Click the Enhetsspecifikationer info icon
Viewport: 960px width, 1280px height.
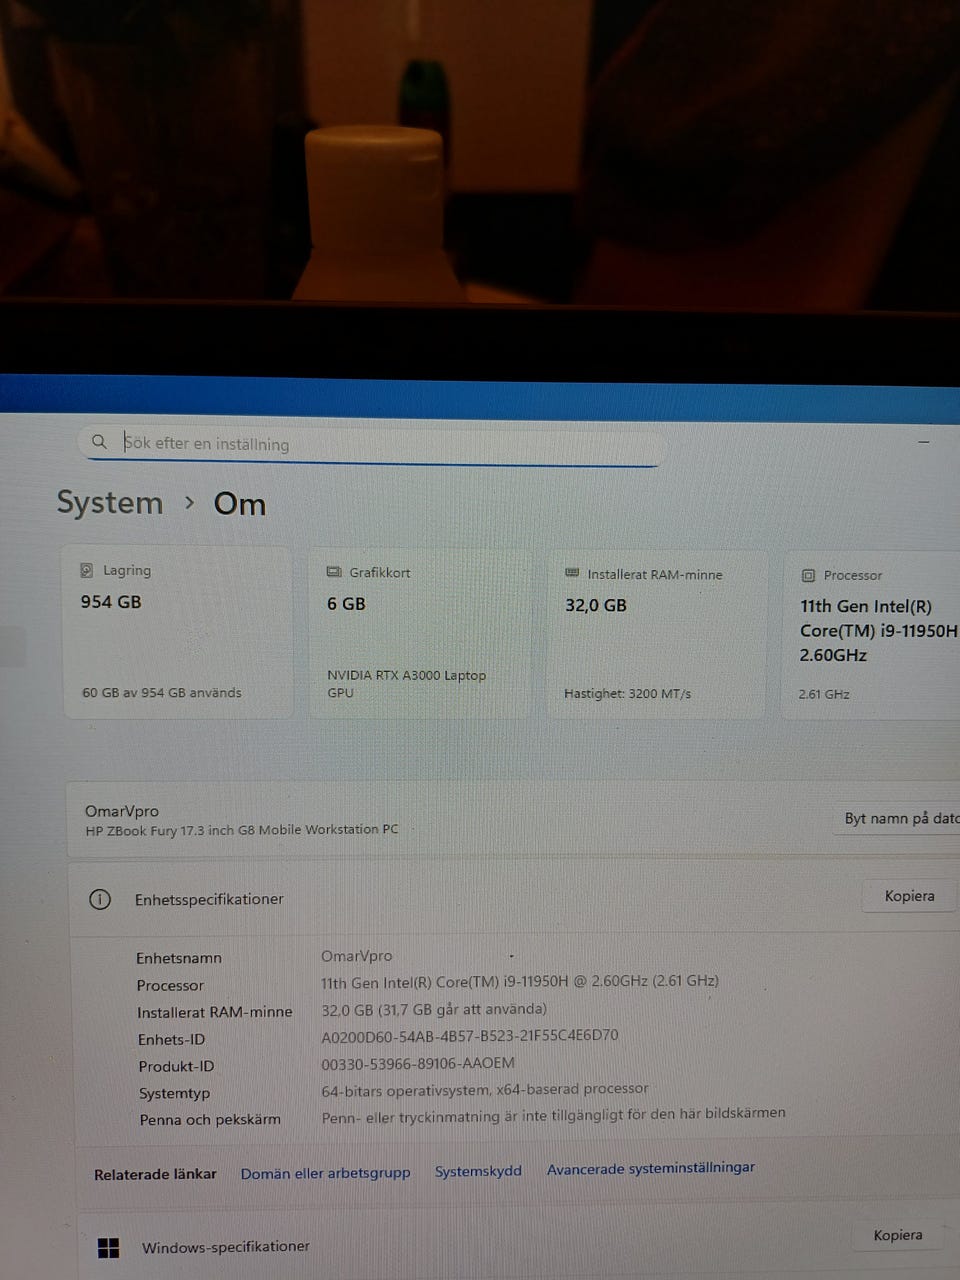100,899
